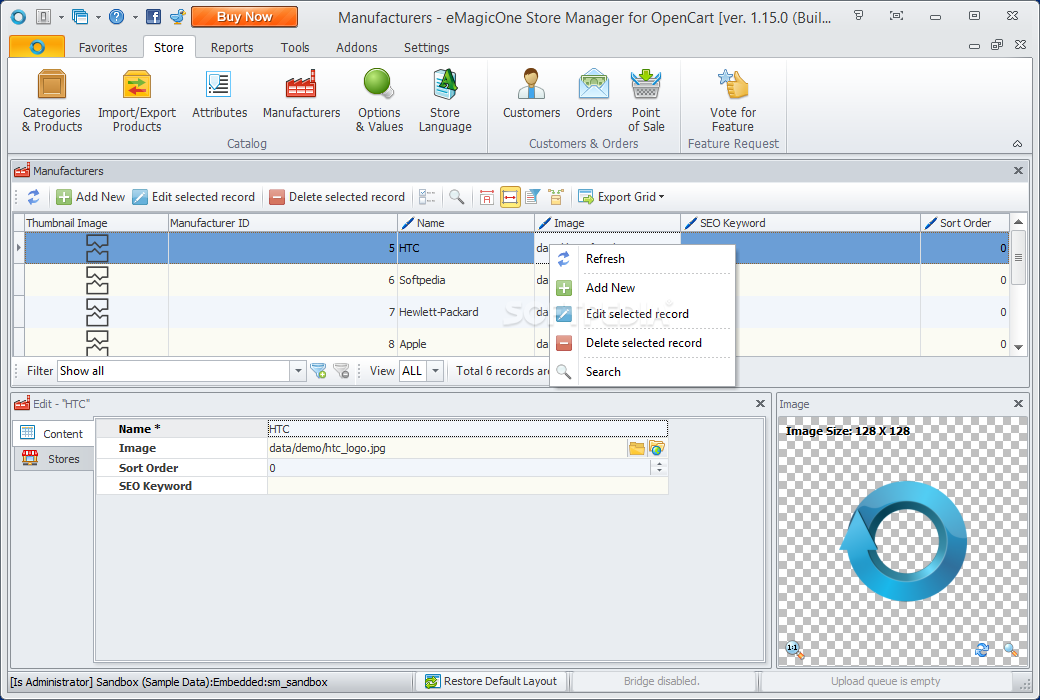The width and height of the screenshot is (1040, 700).
Task: Click the 1:1 zoom icon in Image panel
Action: coord(795,650)
